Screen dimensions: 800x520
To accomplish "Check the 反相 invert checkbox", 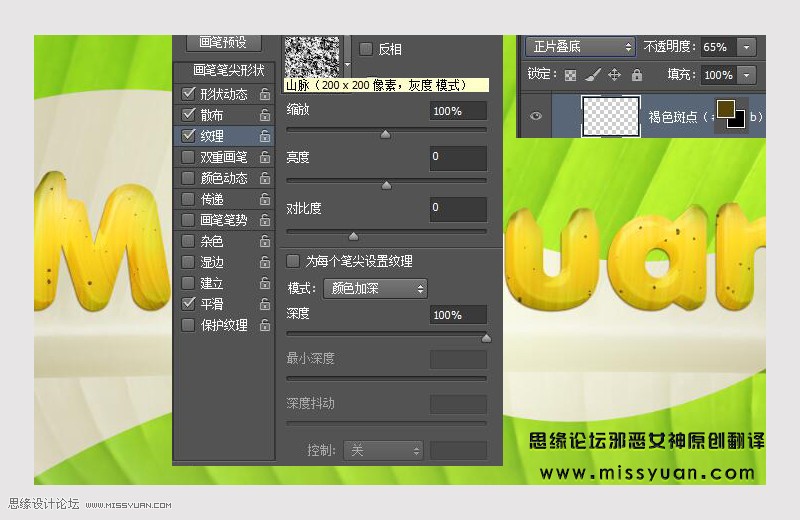I will tap(366, 49).
